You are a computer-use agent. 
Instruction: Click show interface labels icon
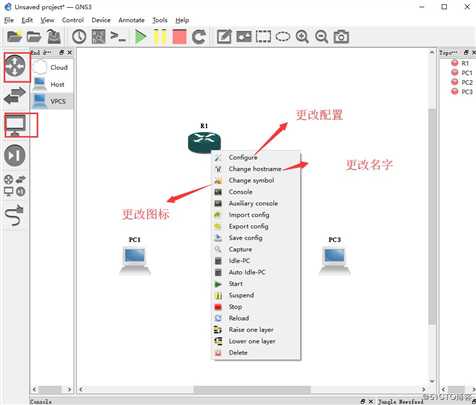click(x=99, y=36)
